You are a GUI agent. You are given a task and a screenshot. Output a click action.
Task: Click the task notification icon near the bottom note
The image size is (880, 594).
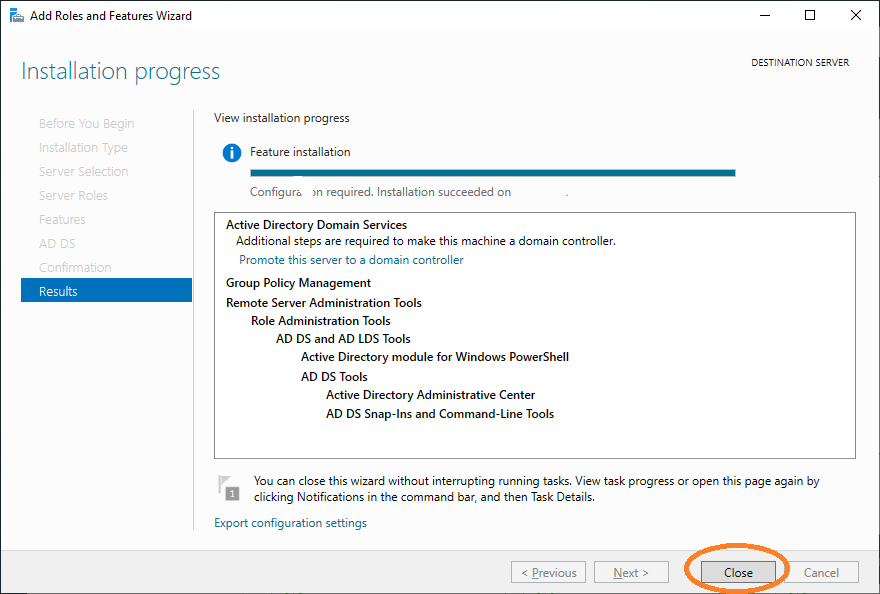click(228, 488)
